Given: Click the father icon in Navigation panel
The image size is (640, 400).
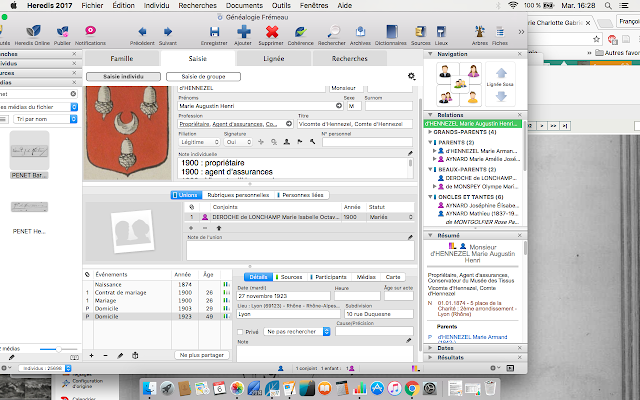Looking at the screenshot, I should (x=445, y=72).
